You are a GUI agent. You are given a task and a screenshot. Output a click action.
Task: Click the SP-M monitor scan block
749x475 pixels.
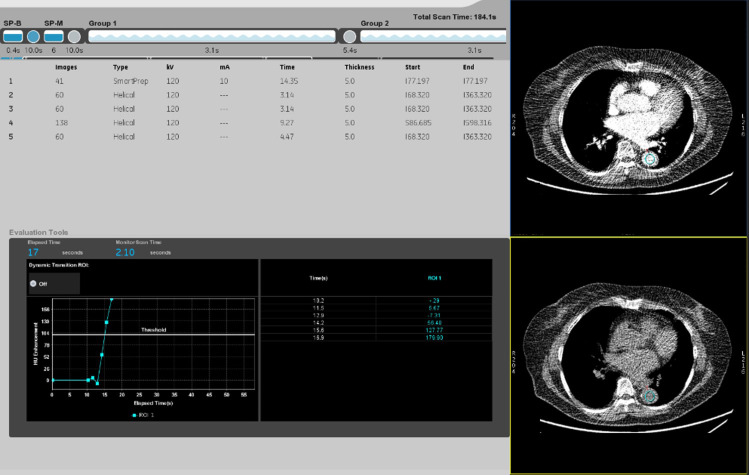54,36
